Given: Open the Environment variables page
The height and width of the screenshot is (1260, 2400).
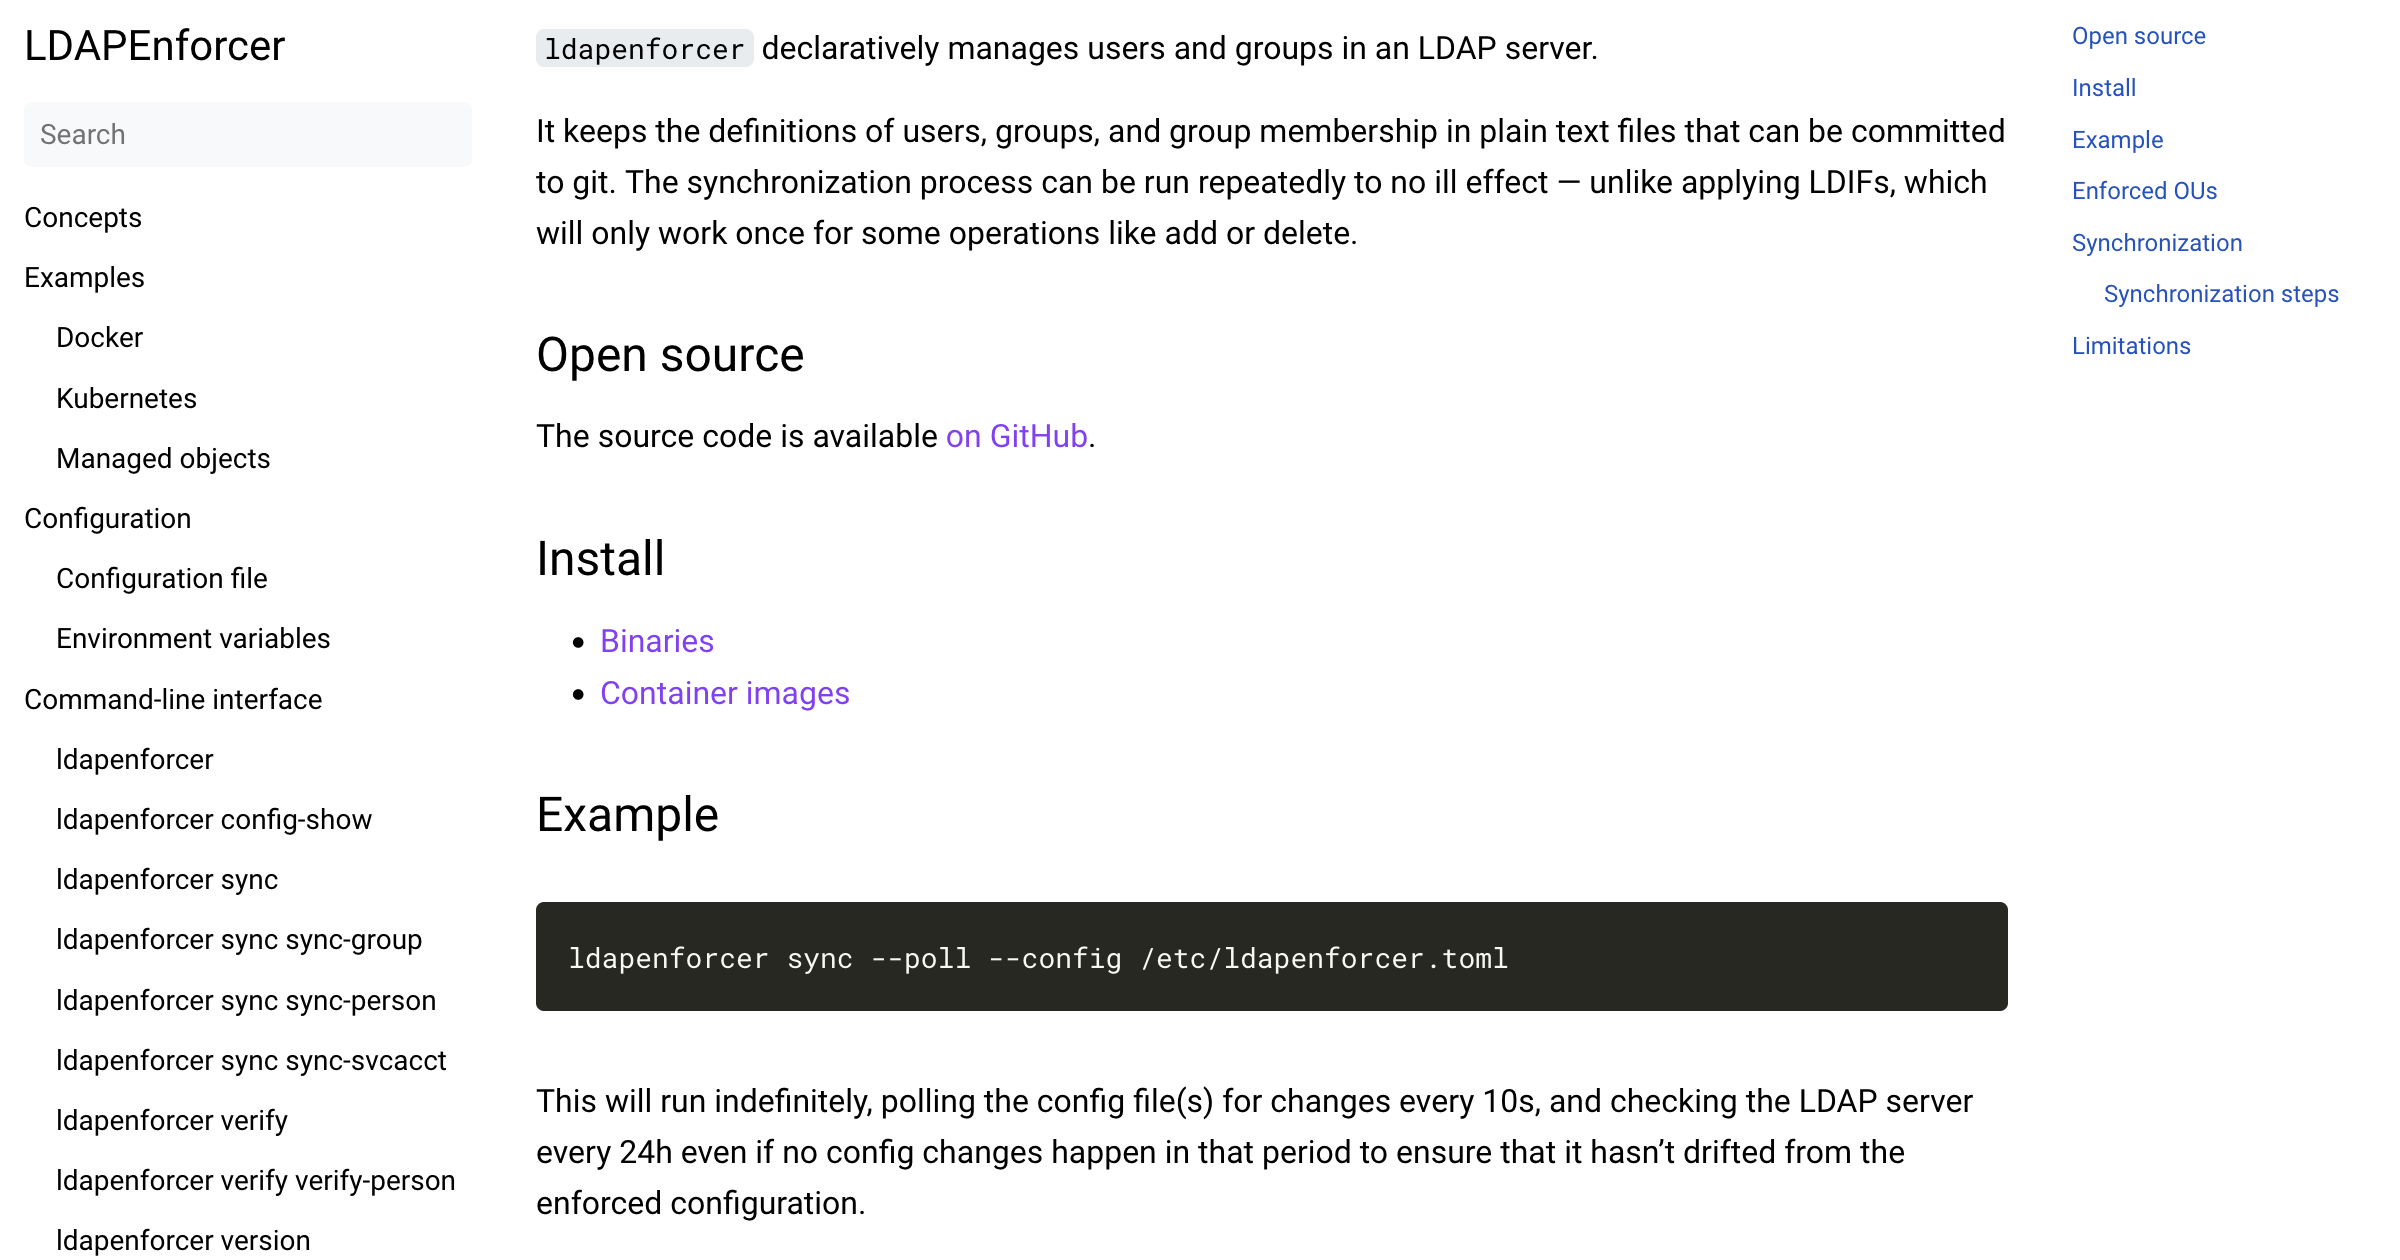Looking at the screenshot, I should click(x=193, y=638).
